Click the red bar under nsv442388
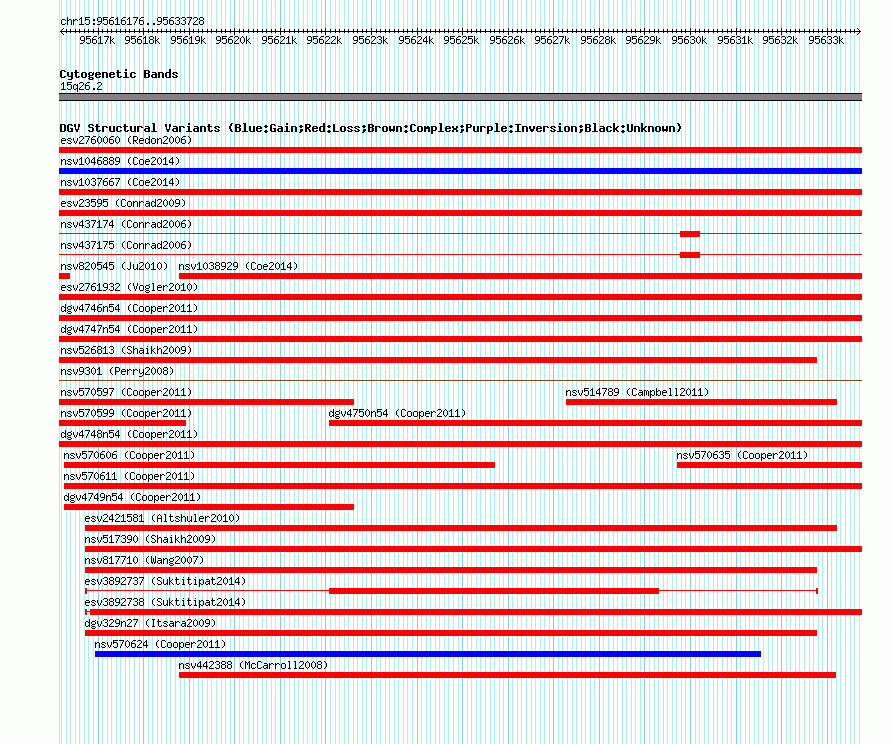This screenshot has height=744, width=890. (x=507, y=675)
